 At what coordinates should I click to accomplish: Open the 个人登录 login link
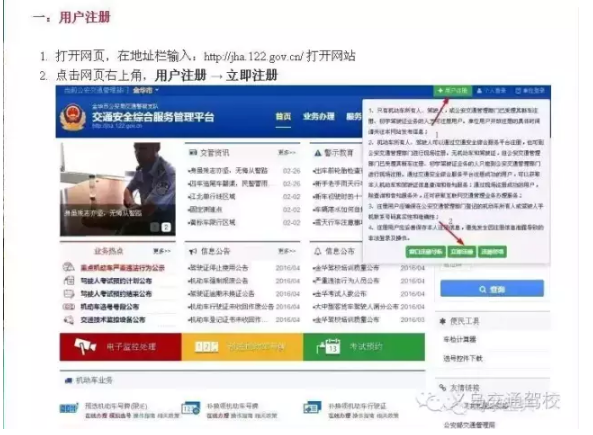(491, 91)
